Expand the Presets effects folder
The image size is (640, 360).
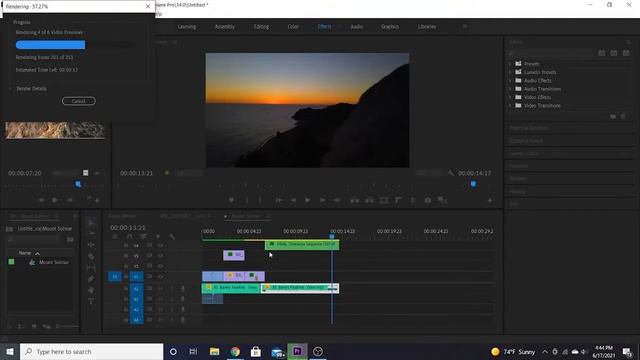(510, 64)
